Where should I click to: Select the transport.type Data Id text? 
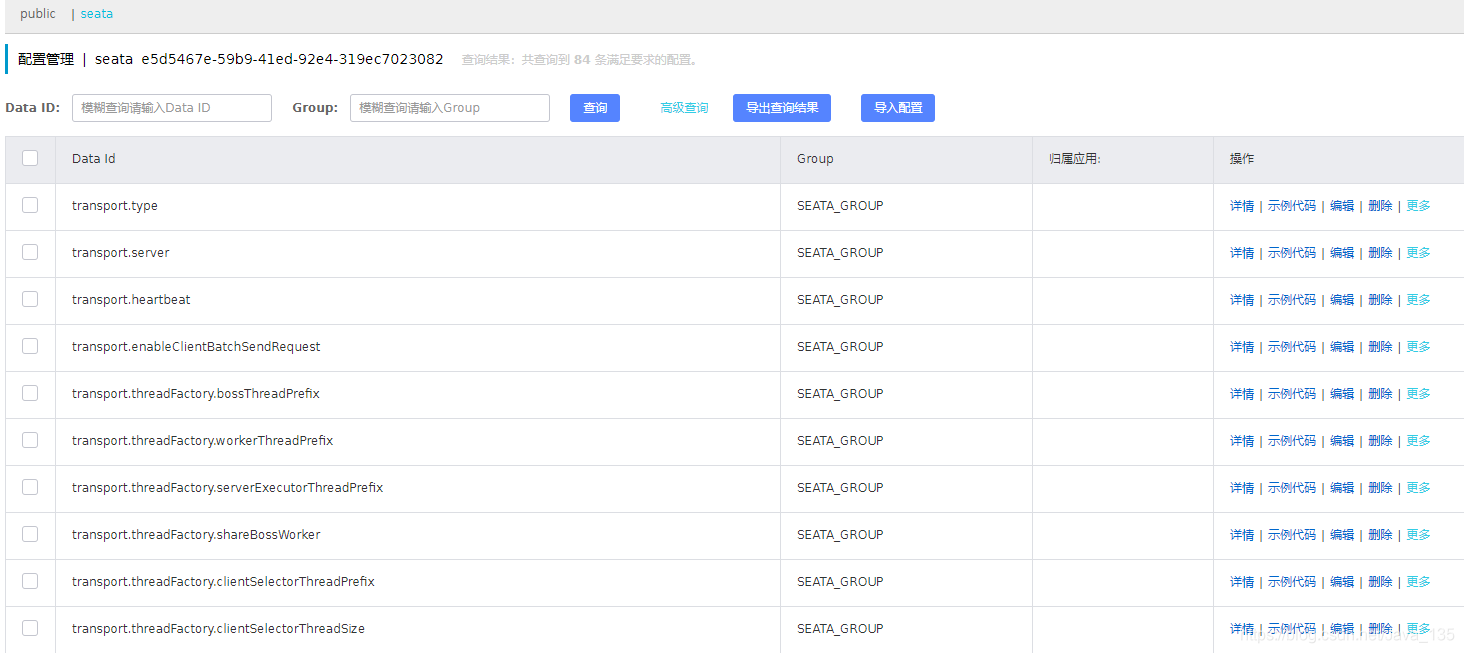click(x=115, y=206)
